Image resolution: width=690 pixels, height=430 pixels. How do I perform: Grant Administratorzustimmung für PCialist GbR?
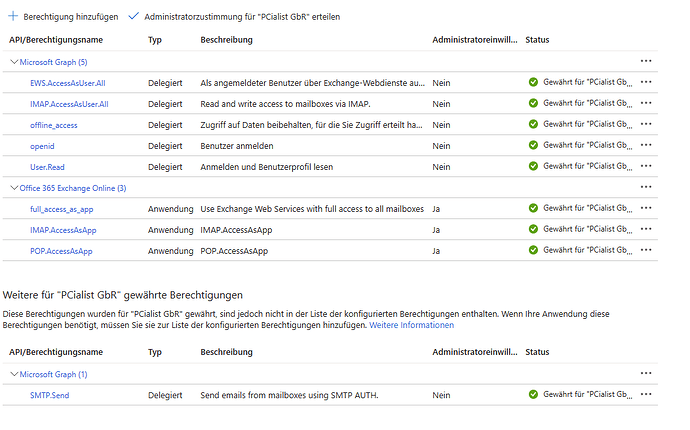click(234, 17)
